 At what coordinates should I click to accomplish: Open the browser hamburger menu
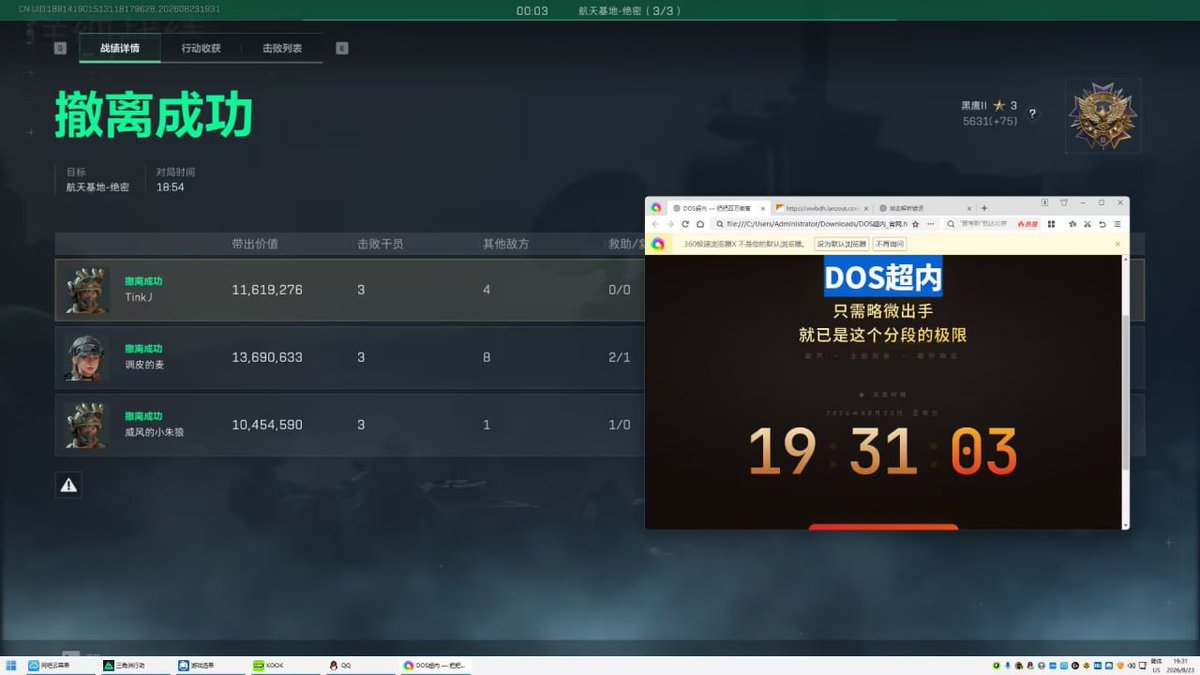tap(1117, 224)
